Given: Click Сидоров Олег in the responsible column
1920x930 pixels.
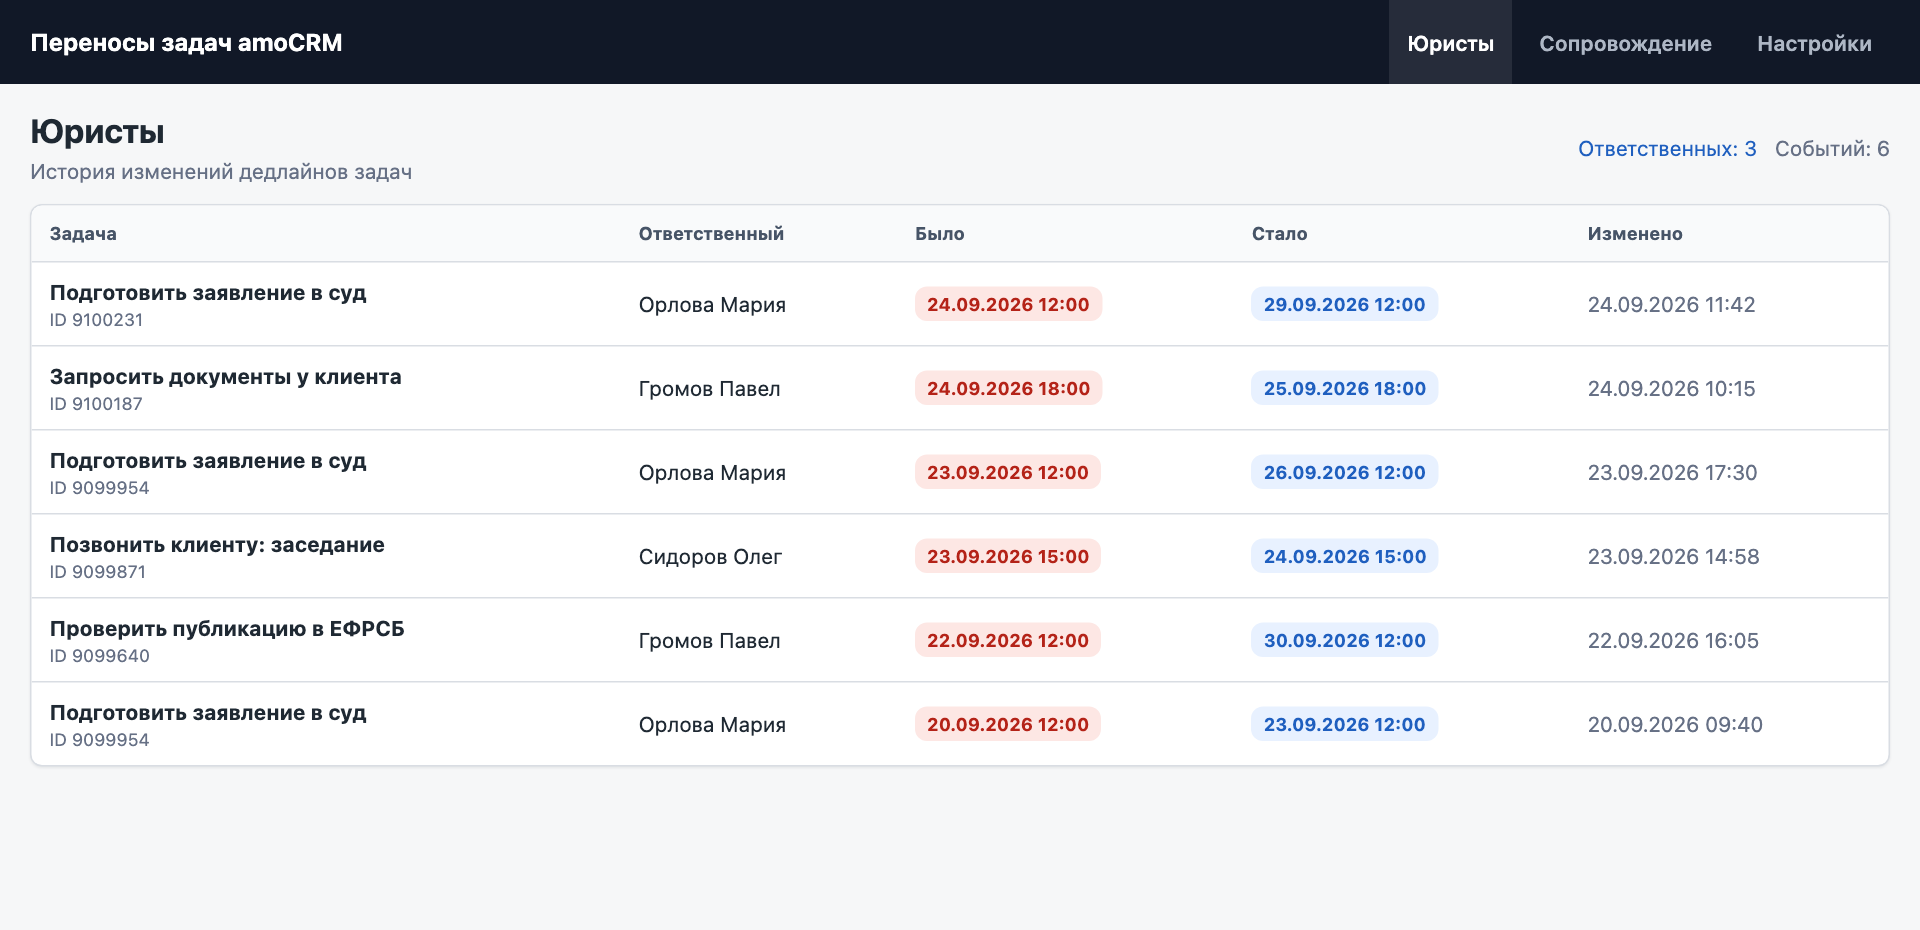Looking at the screenshot, I should click(x=710, y=557).
